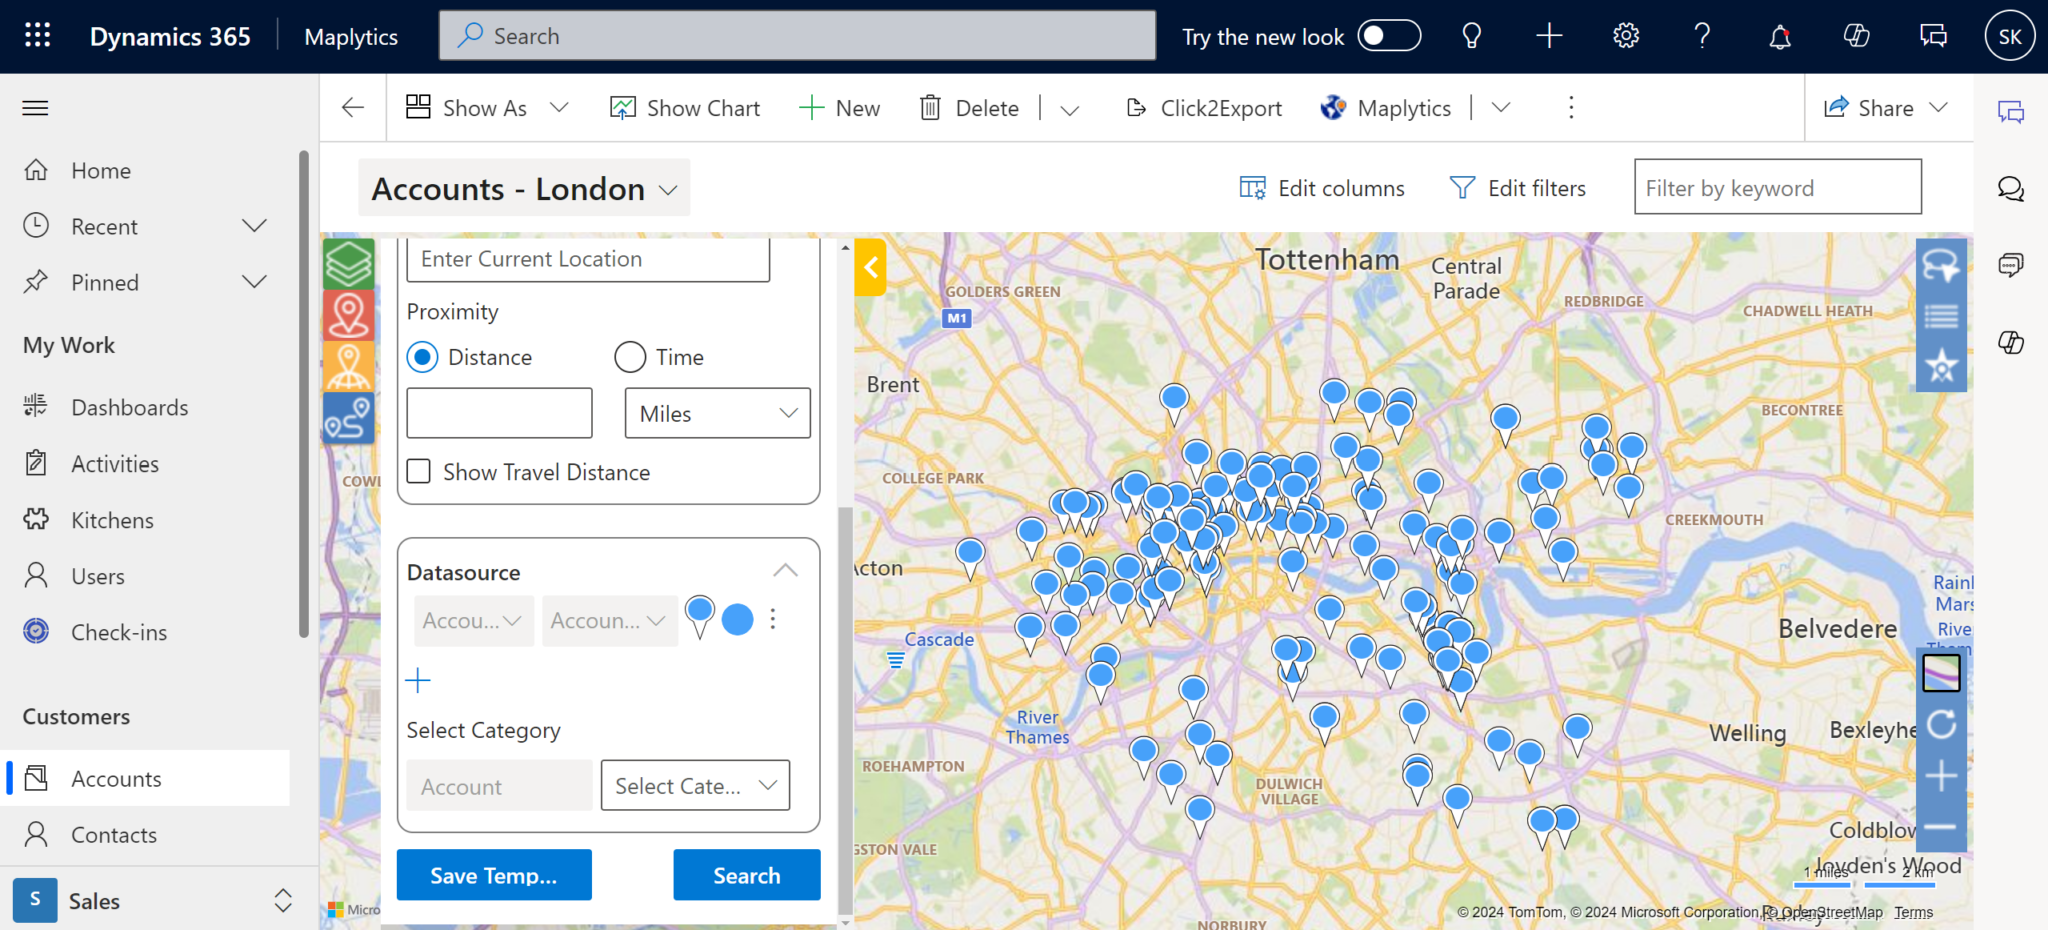Select Contacts in the sidebar

point(113,834)
